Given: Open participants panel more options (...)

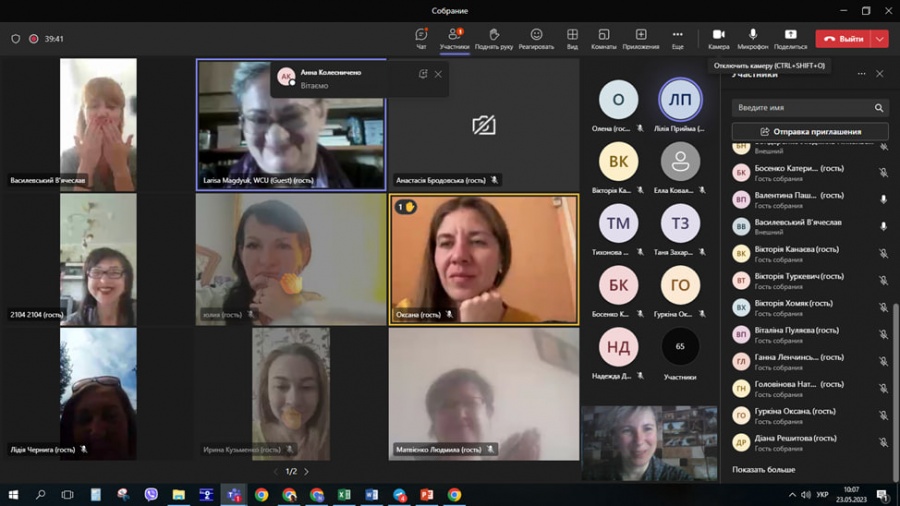Looking at the screenshot, I should pyautogui.click(x=861, y=74).
